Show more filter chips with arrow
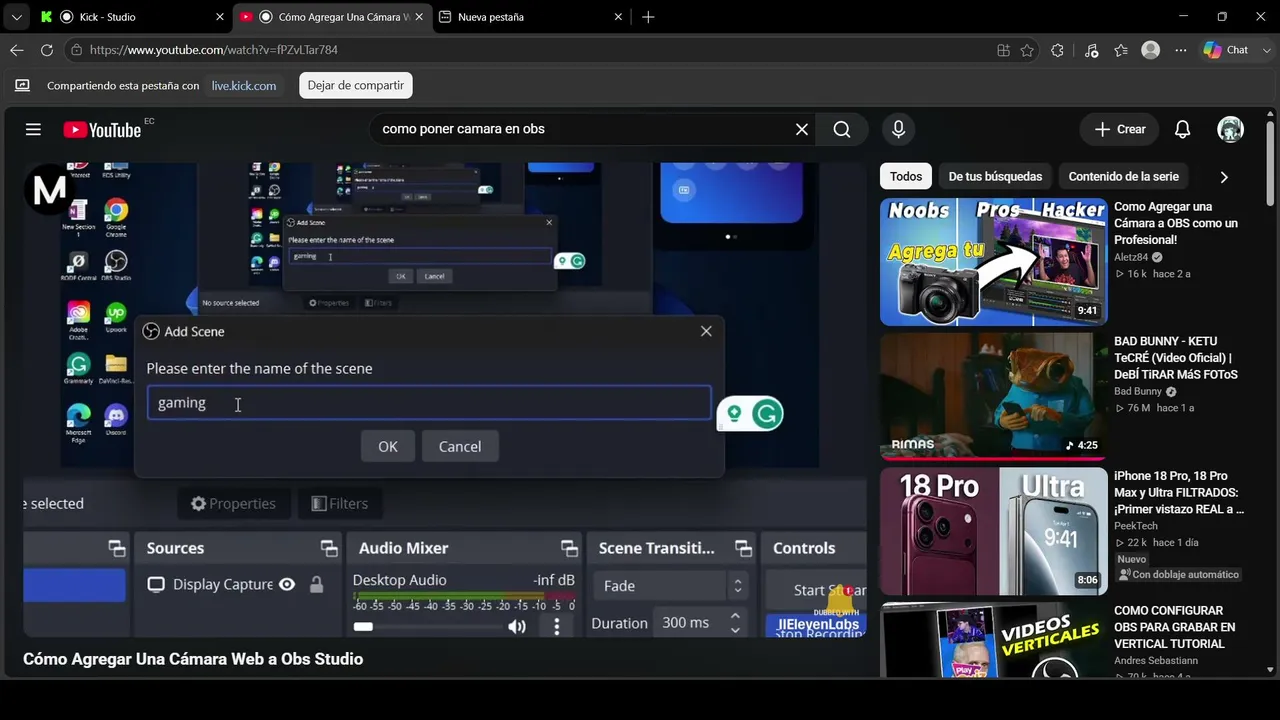 coord(1224,177)
